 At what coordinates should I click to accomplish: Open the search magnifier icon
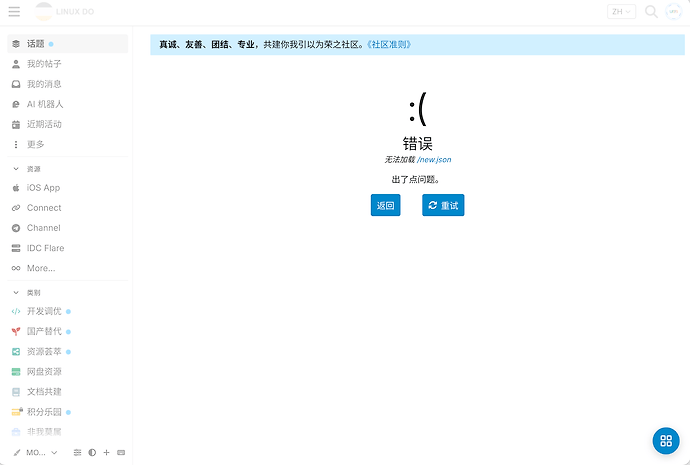(x=651, y=11)
